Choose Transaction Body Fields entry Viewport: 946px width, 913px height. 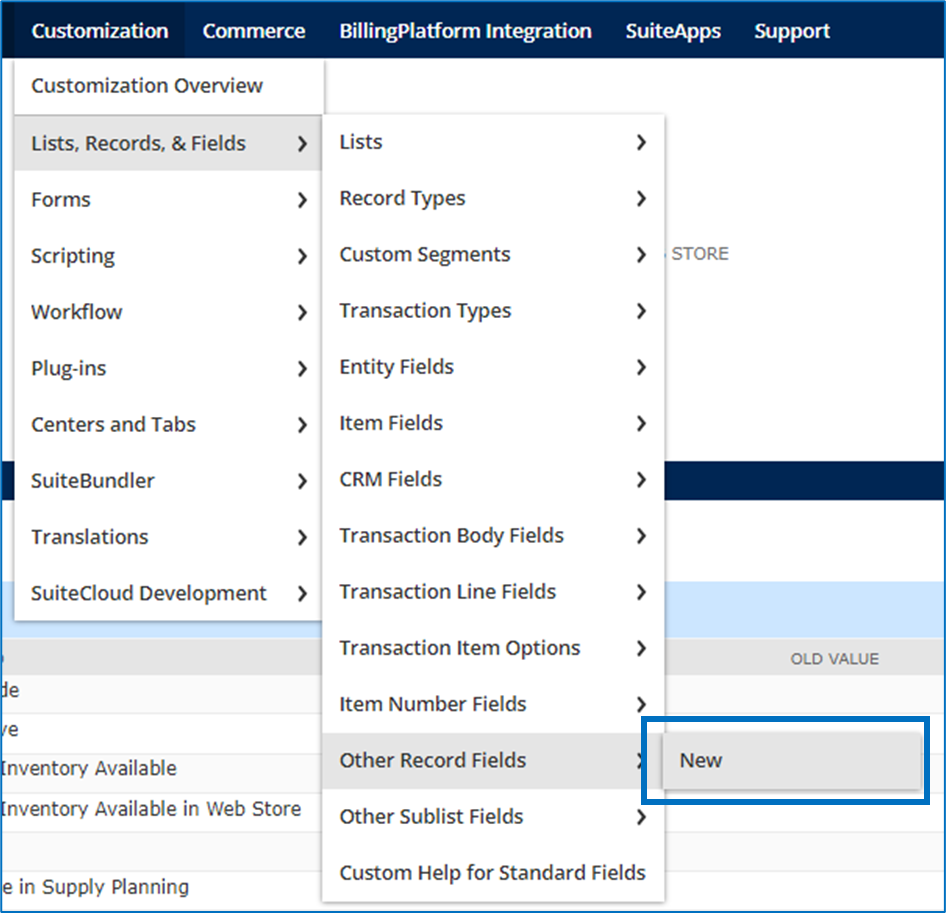[x=494, y=535]
